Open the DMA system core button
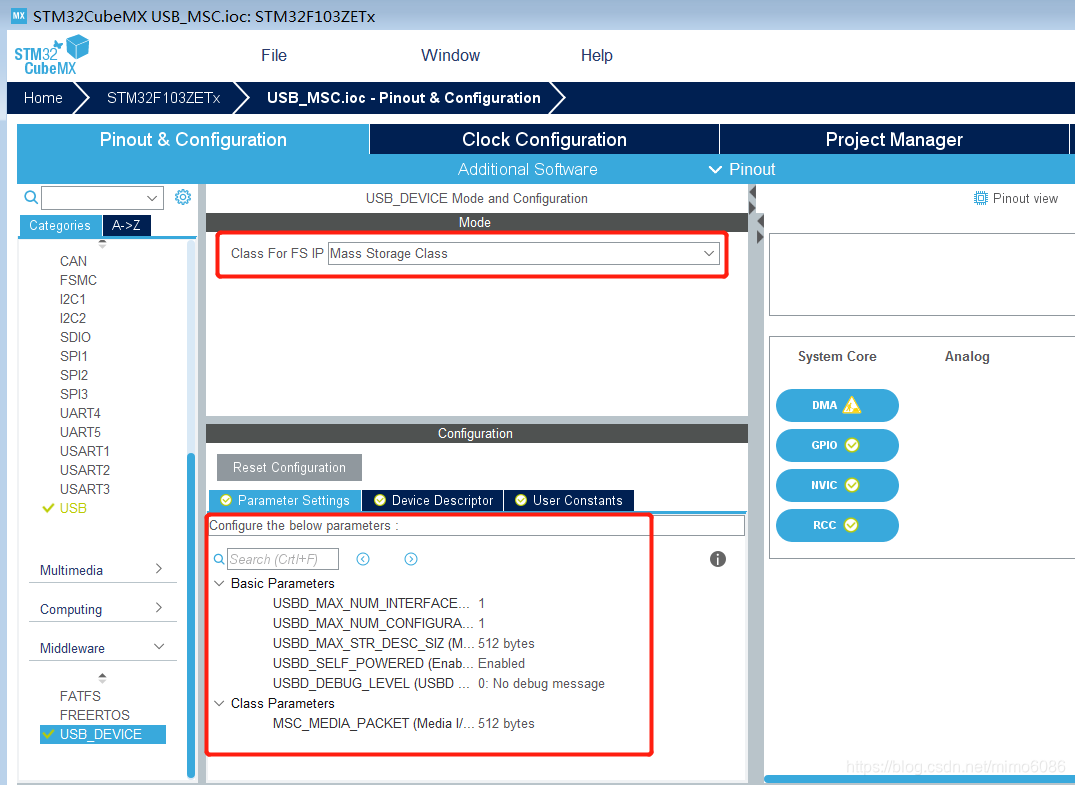Viewport: 1075px width, 785px height. tap(837, 405)
